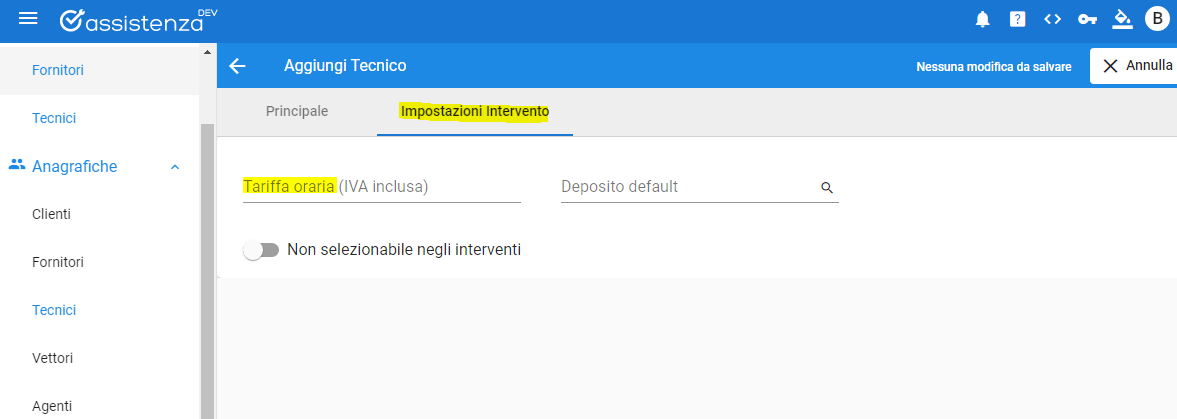Click the notifications bell icon
Viewport: 1177px width, 419px height.
tap(983, 20)
